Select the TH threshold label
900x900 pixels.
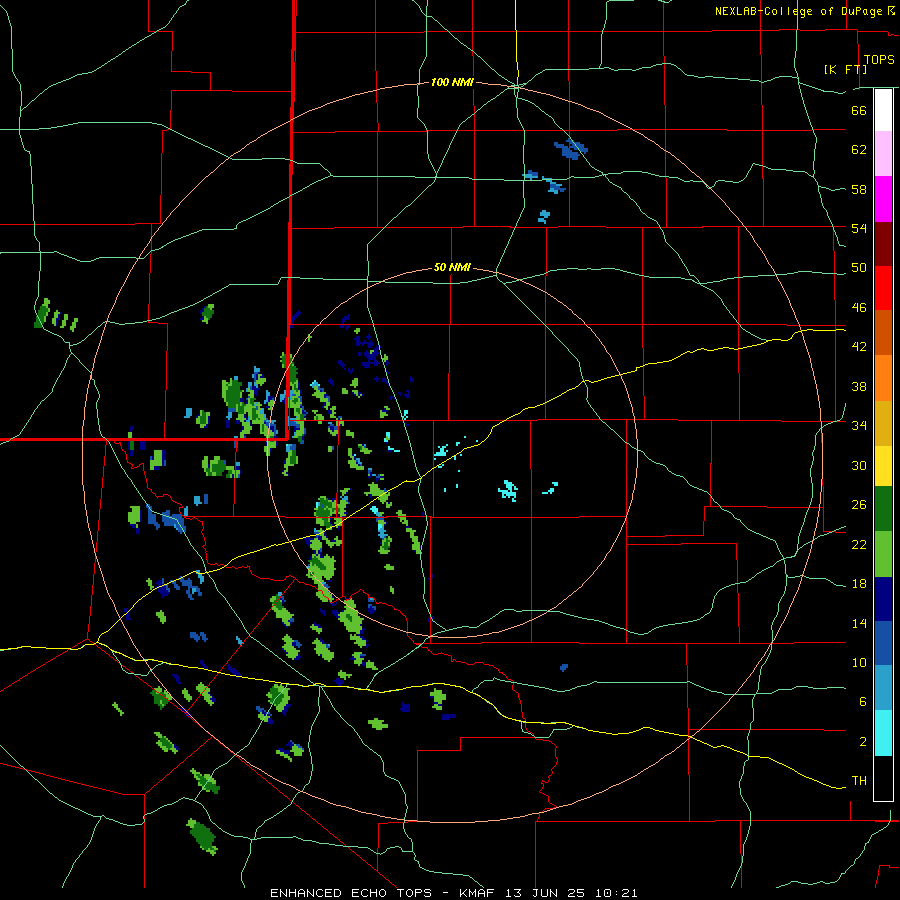coord(859,781)
